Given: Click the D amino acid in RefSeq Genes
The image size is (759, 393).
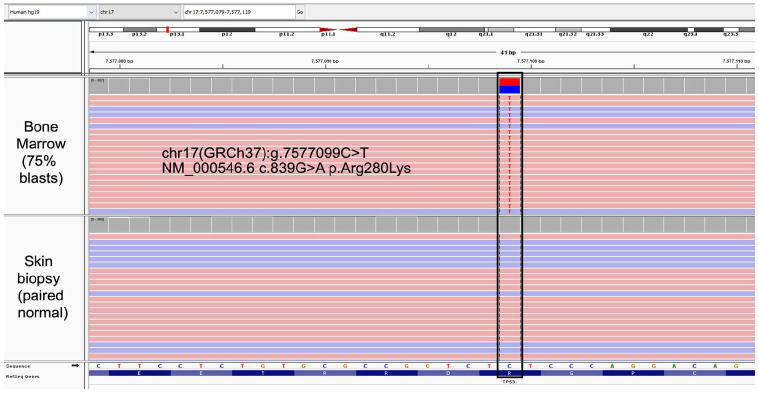Looking at the screenshot, I should click(x=448, y=373).
